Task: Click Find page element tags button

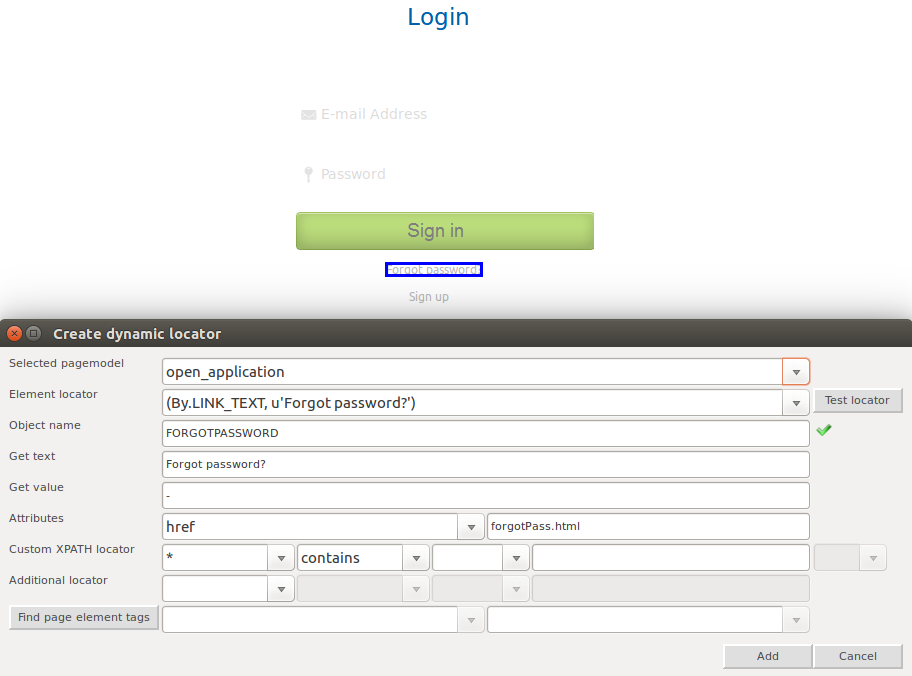Action: tap(84, 617)
